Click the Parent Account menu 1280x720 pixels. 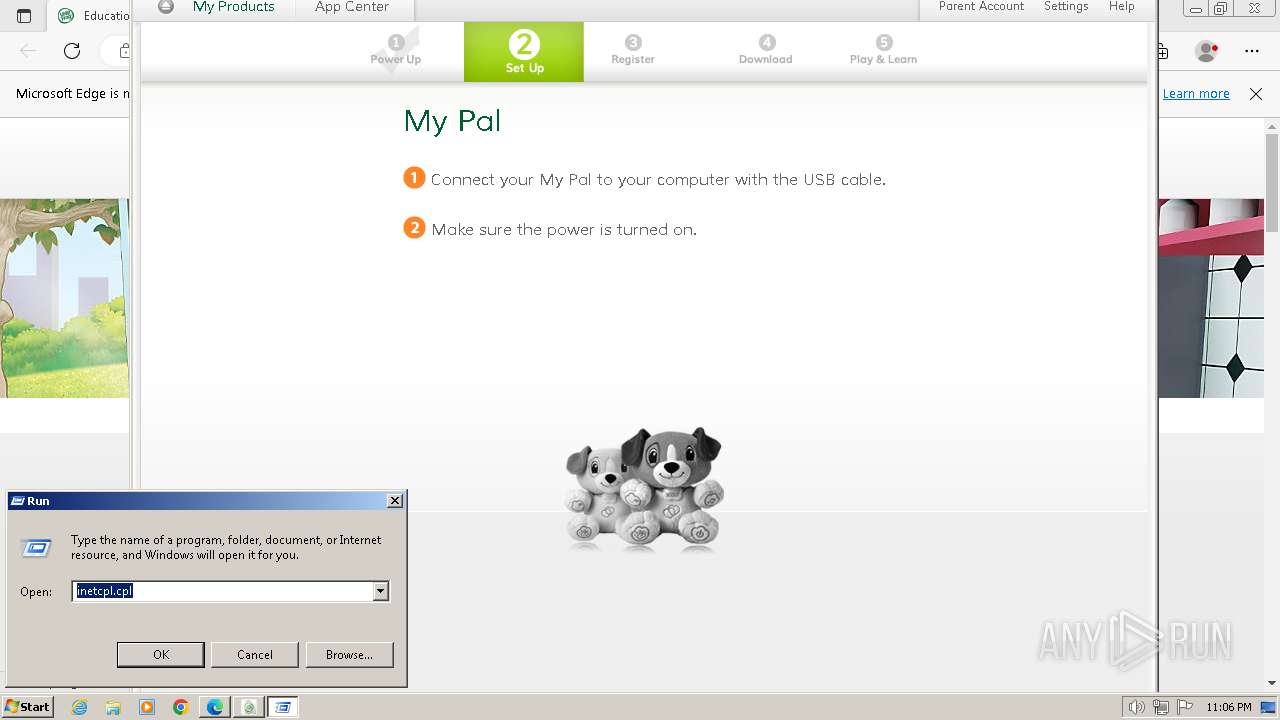981,7
